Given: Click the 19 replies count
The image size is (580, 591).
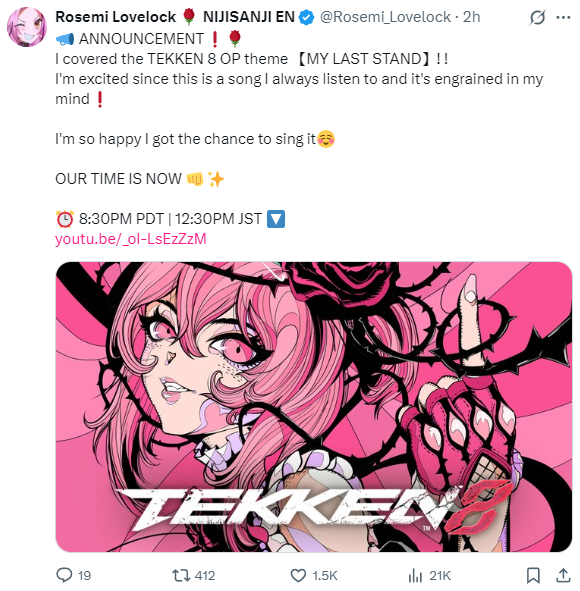Looking at the screenshot, I should (84, 576).
